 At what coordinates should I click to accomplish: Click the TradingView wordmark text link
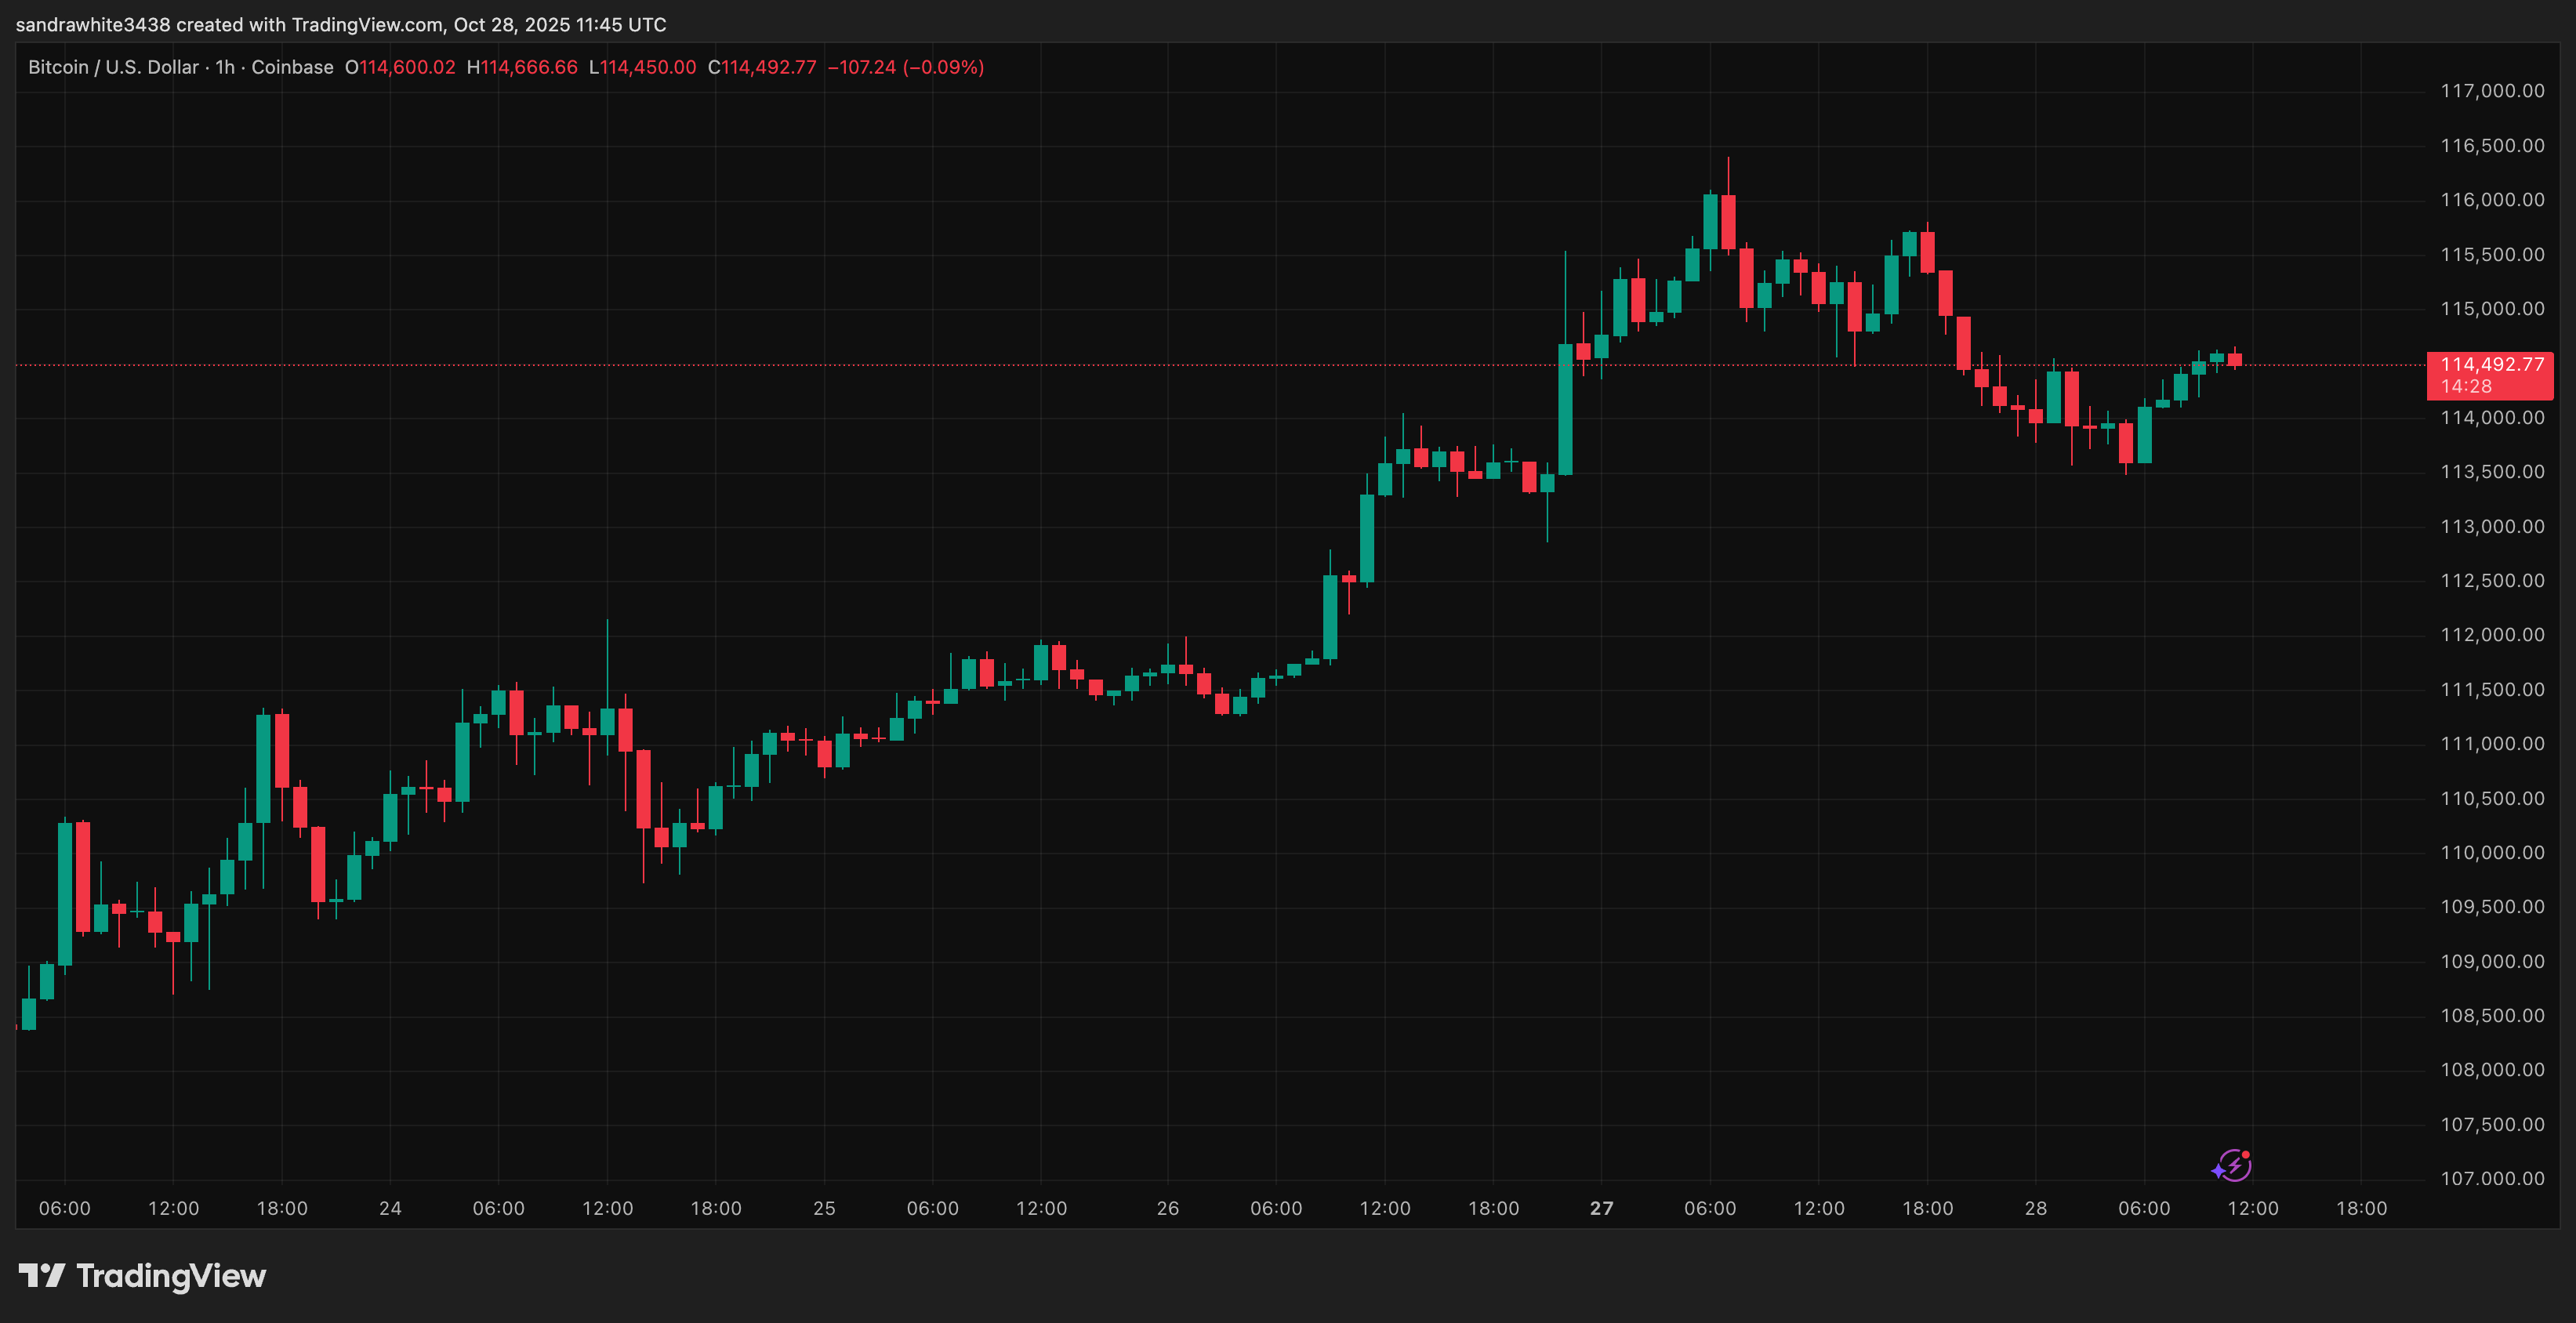click(x=170, y=1275)
